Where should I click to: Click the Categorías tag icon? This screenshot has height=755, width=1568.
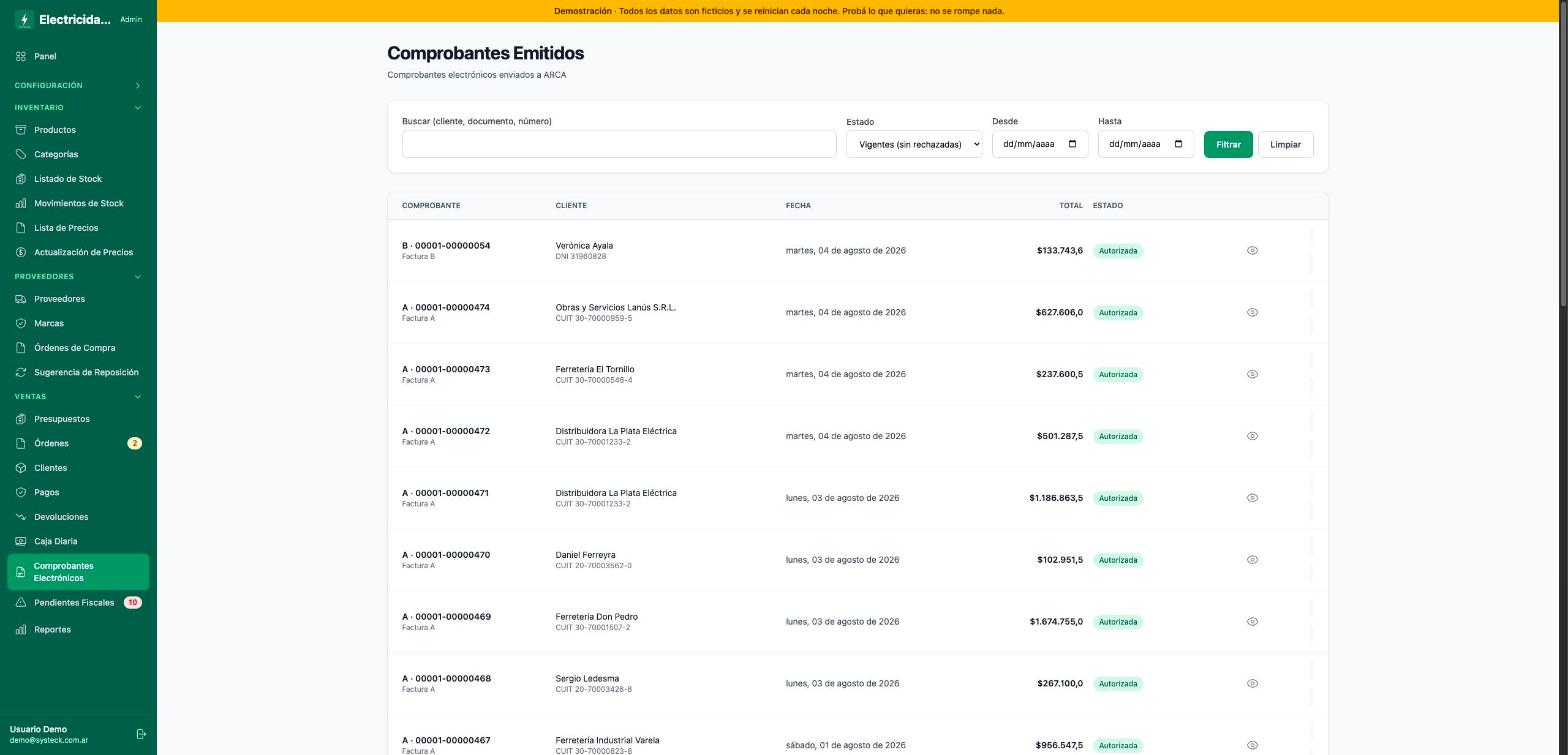[20, 154]
